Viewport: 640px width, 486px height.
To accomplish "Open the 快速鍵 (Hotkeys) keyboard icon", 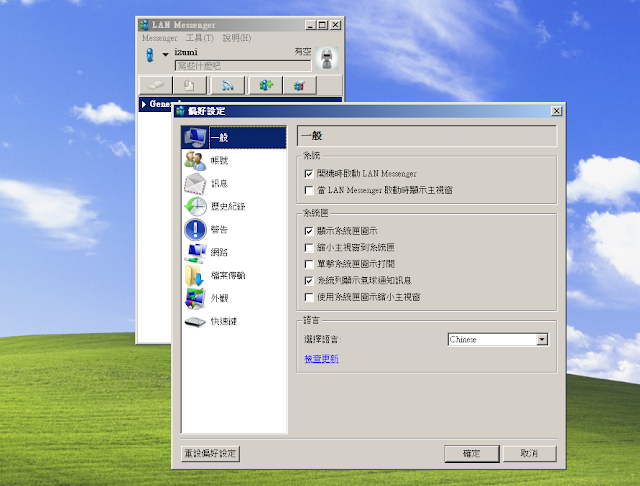I will tap(195, 322).
